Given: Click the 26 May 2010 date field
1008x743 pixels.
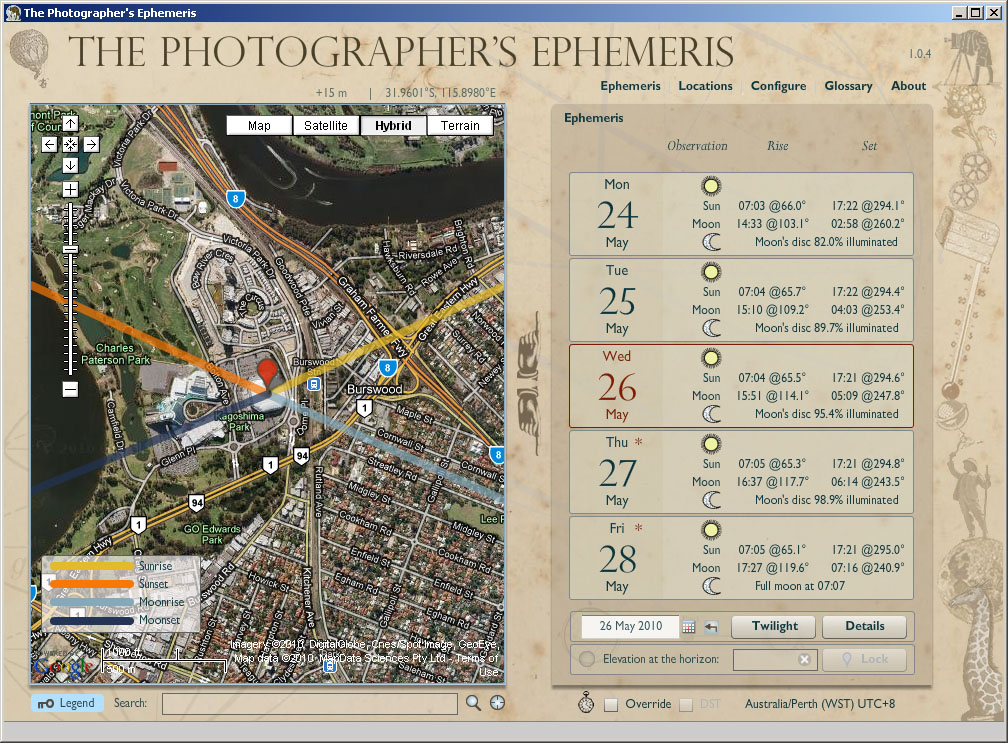Looking at the screenshot, I should click(630, 626).
